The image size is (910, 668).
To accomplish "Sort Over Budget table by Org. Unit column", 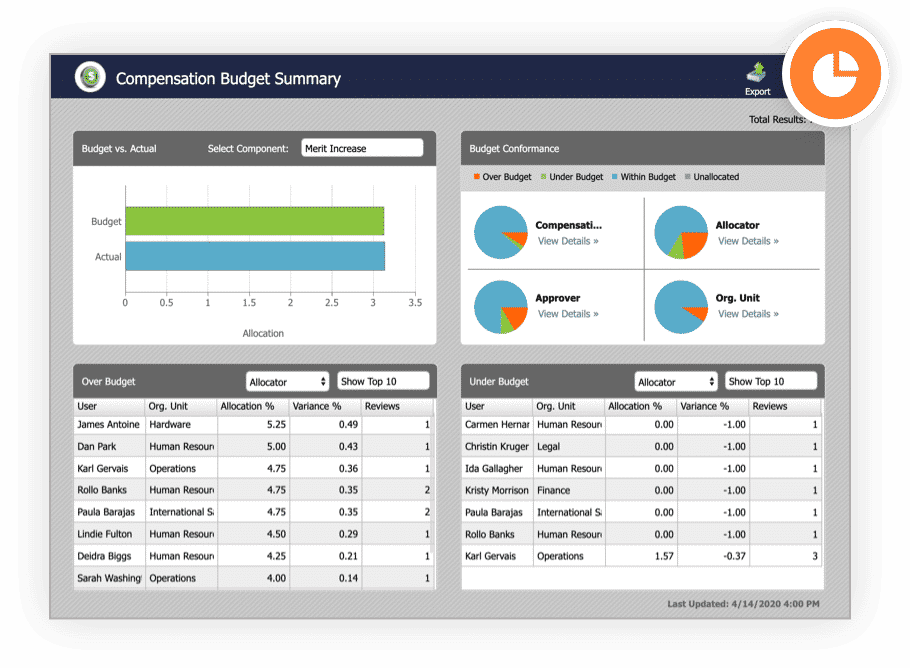I will (181, 406).
